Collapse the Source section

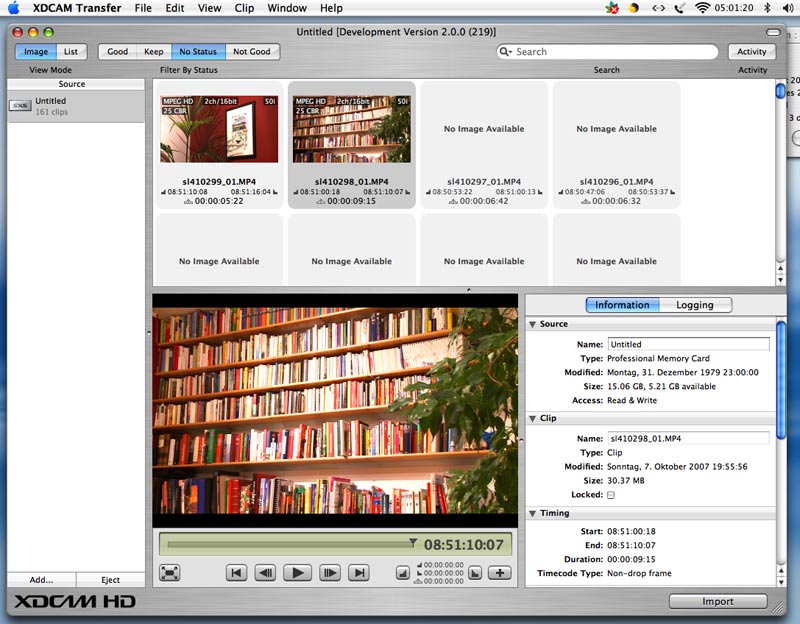tap(532, 324)
